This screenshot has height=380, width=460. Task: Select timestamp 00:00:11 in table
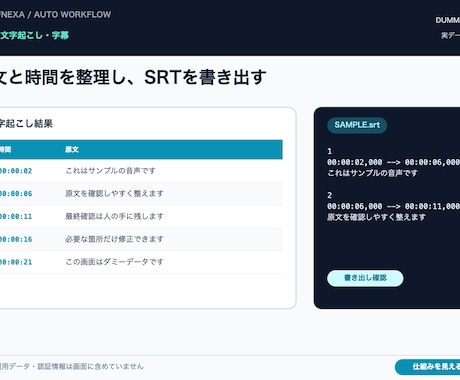[16, 217]
